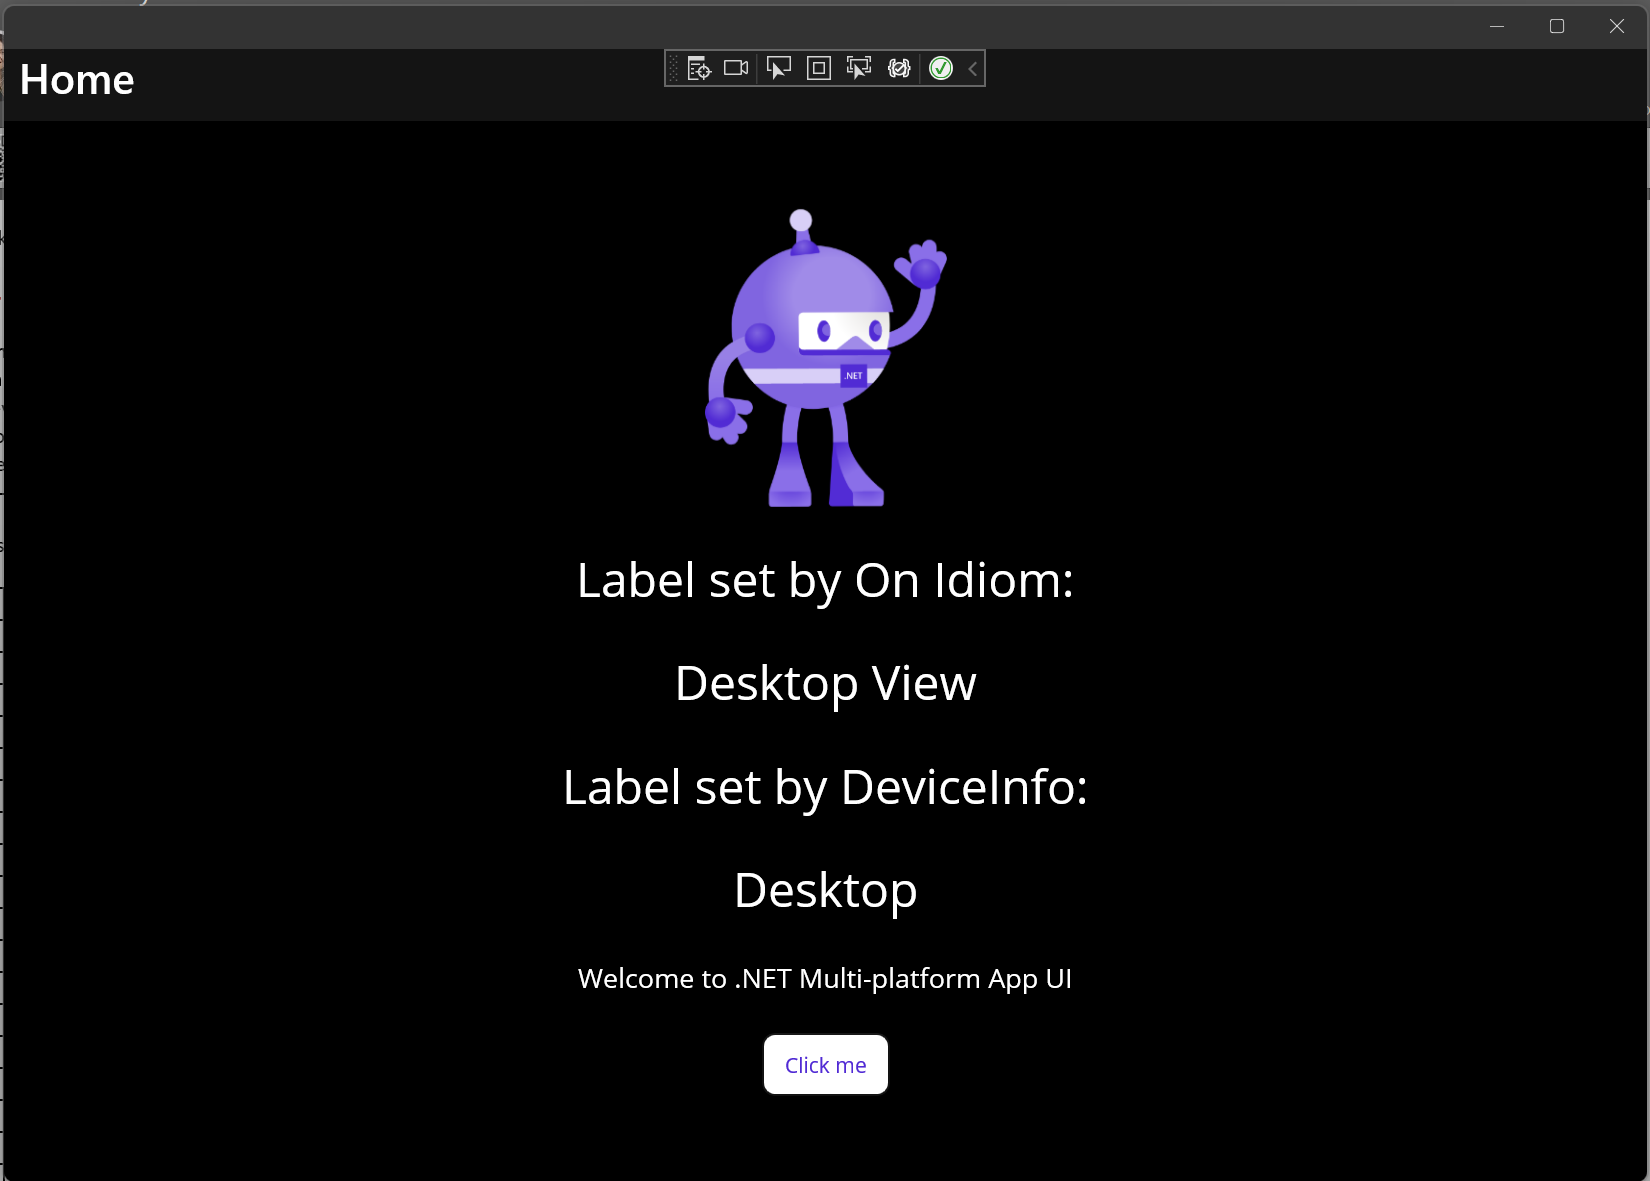1650x1181 pixels.
Task: Click the 'Desktop View' label
Action: (x=826, y=685)
